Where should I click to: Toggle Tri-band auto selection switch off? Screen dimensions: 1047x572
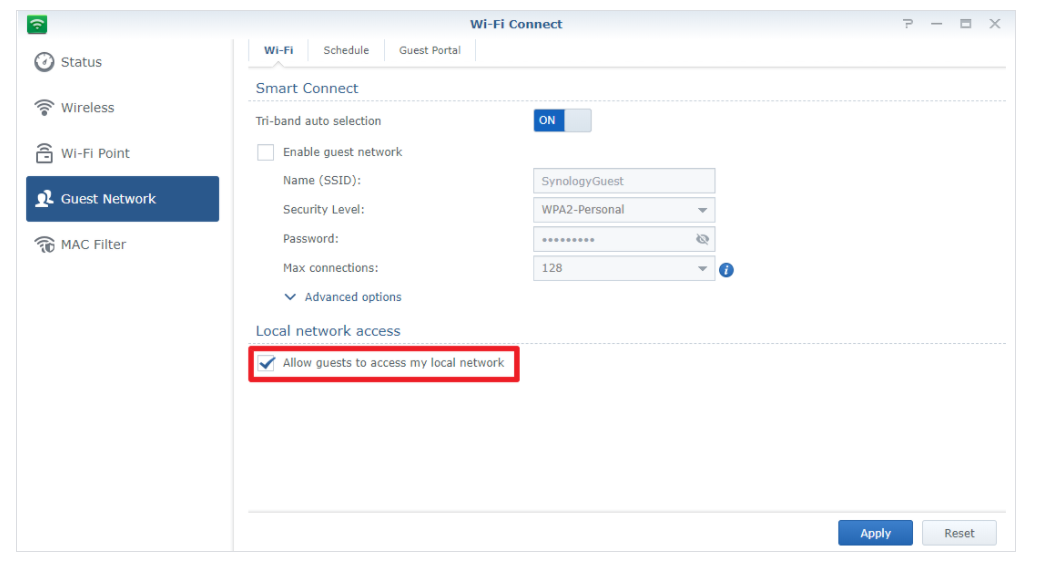pos(562,121)
